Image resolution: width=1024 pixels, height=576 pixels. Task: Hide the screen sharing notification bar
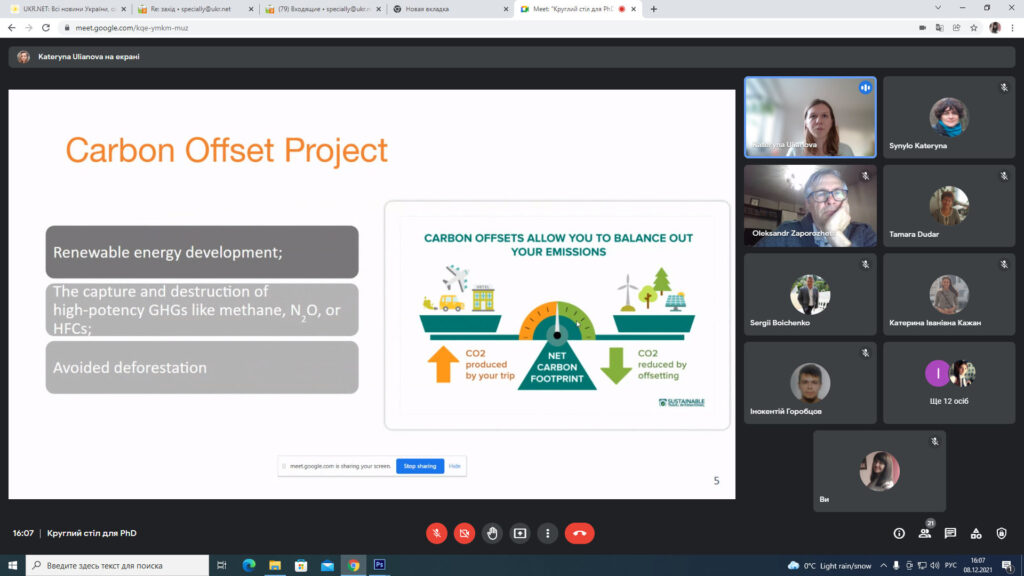[455, 466]
